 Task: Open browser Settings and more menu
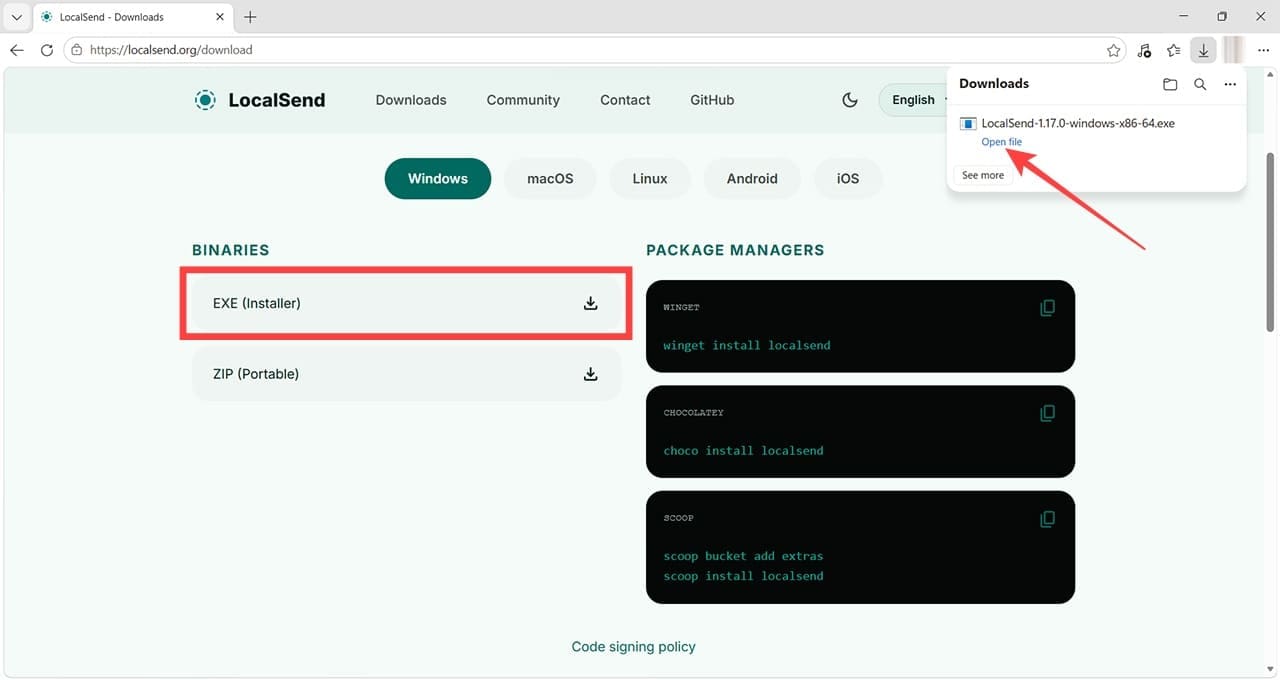1263,50
